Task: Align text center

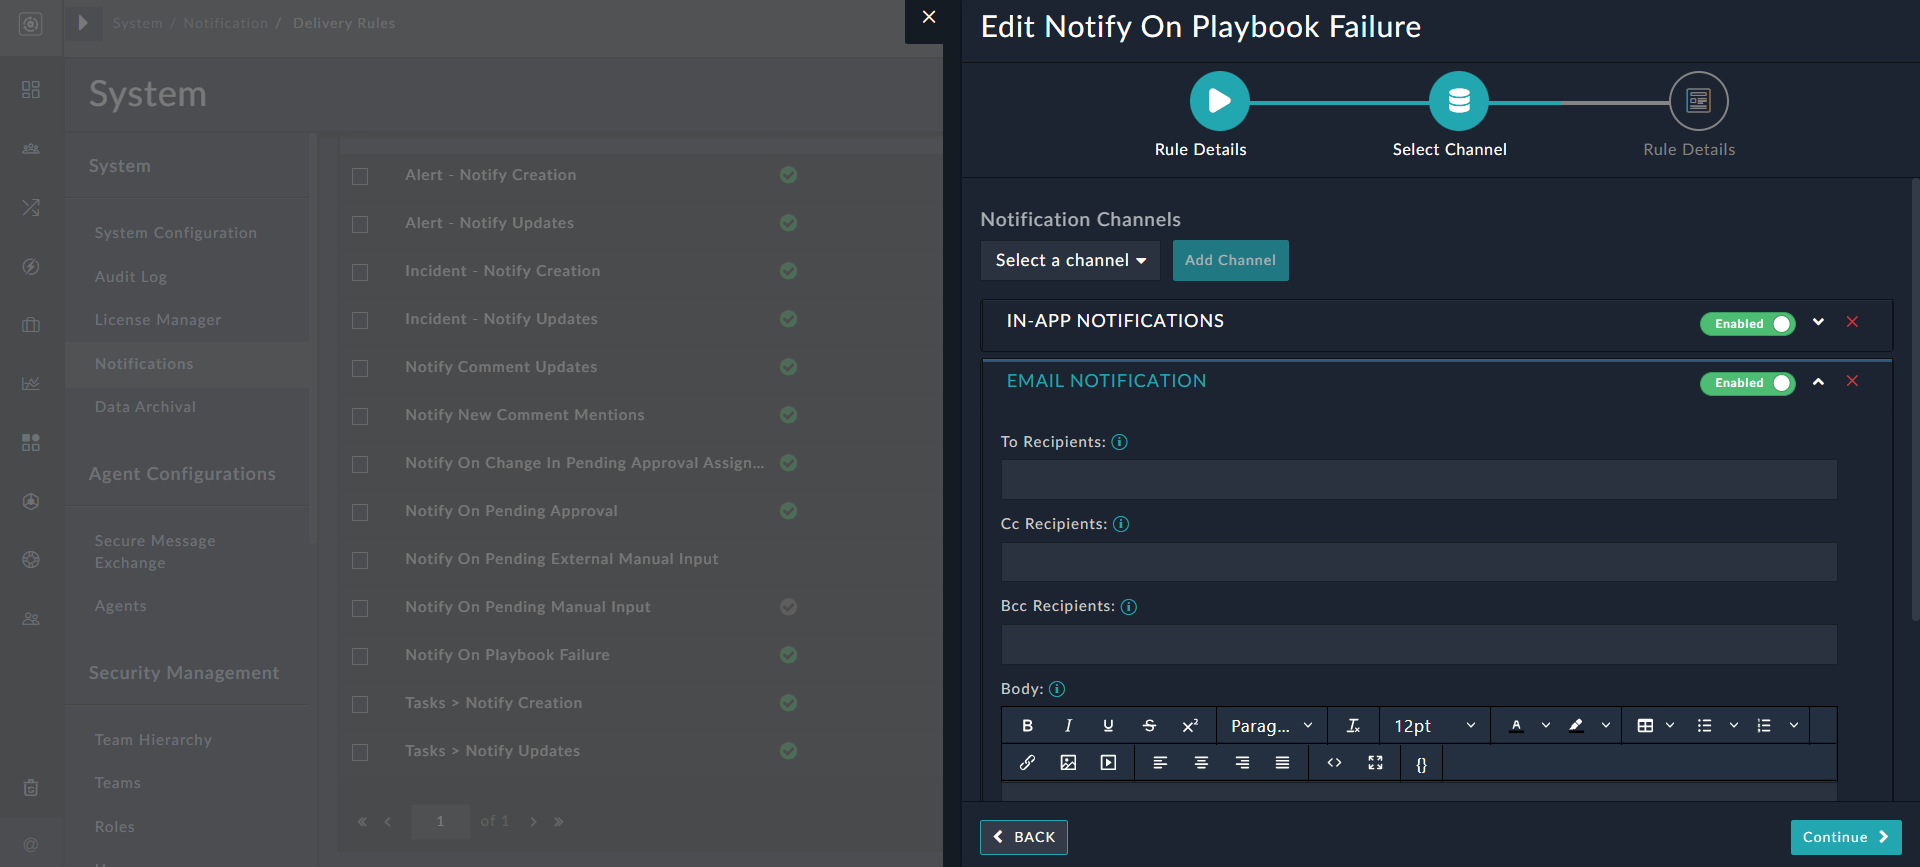Action: click(x=1201, y=763)
